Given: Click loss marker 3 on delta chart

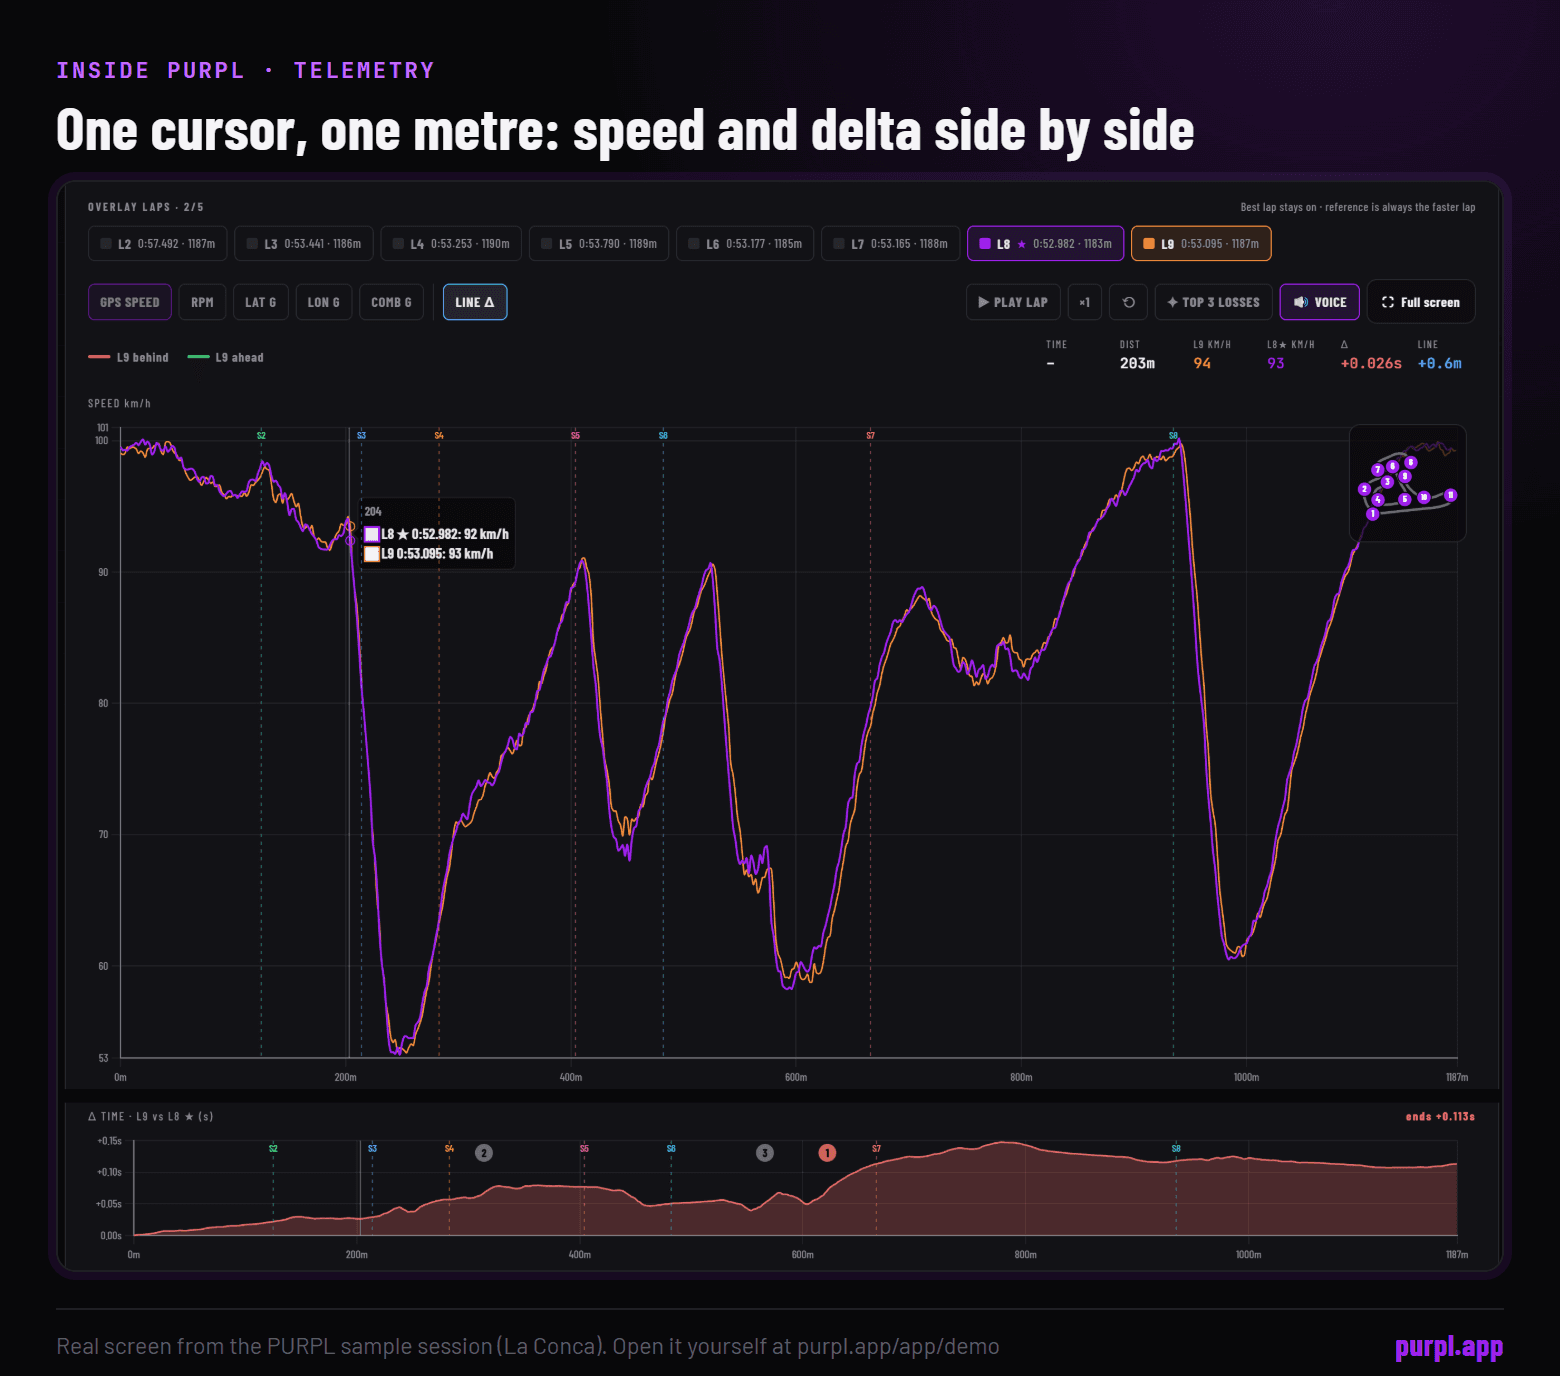Looking at the screenshot, I should (765, 1153).
